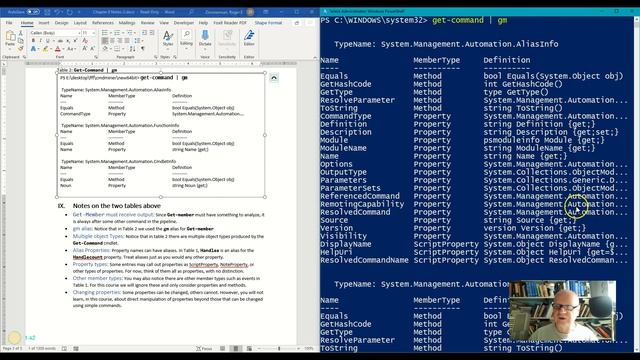Click the Numbering list icon
The width and height of the screenshot is (640, 360).
point(117,33)
